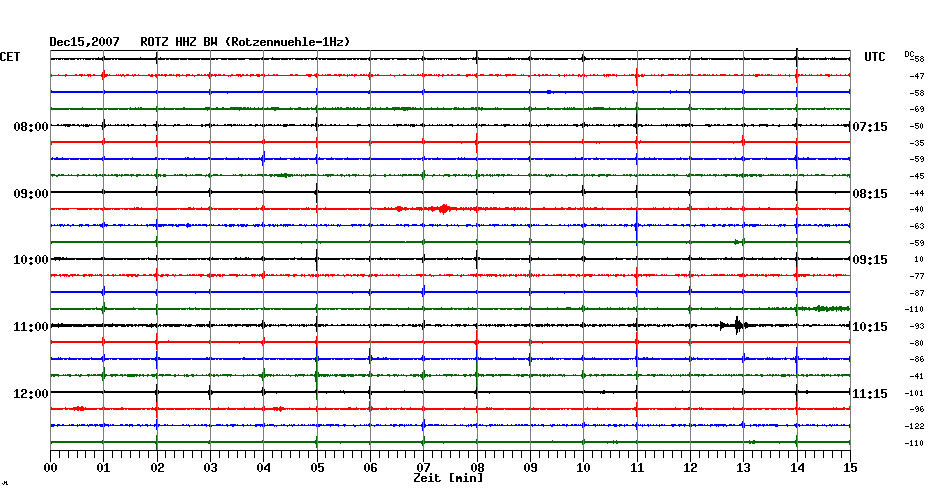This screenshot has width=930, height=494.
Task: Select the 09:00 CET time label
Action: [x=31, y=194]
